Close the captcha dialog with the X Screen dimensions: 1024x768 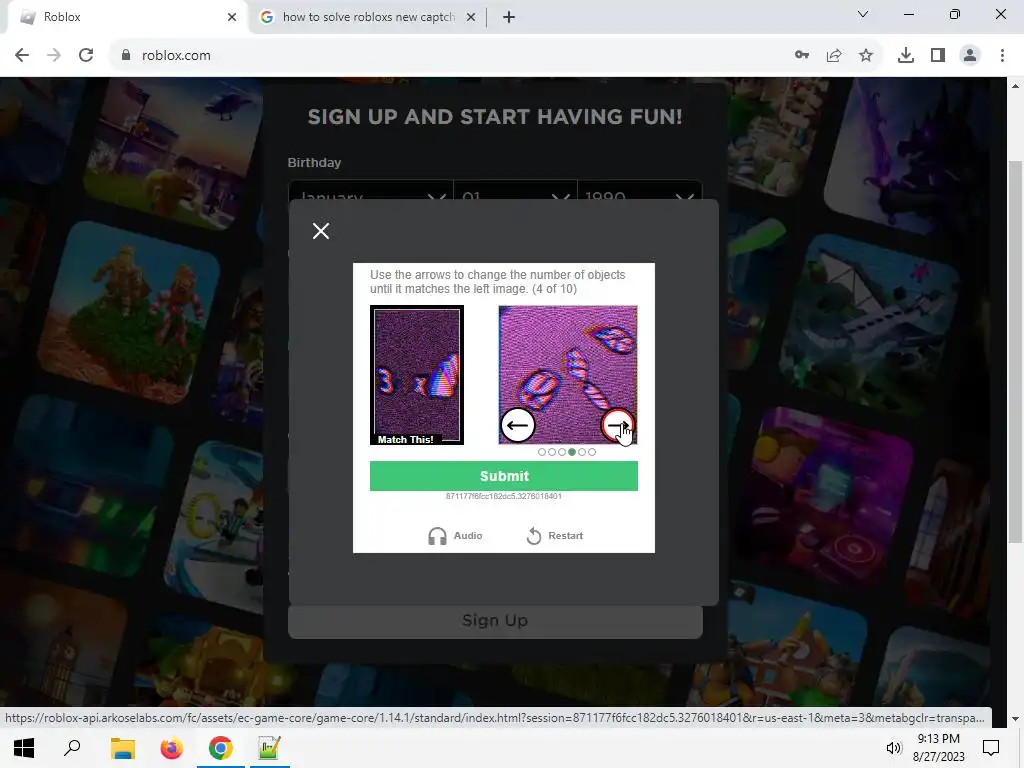click(321, 231)
